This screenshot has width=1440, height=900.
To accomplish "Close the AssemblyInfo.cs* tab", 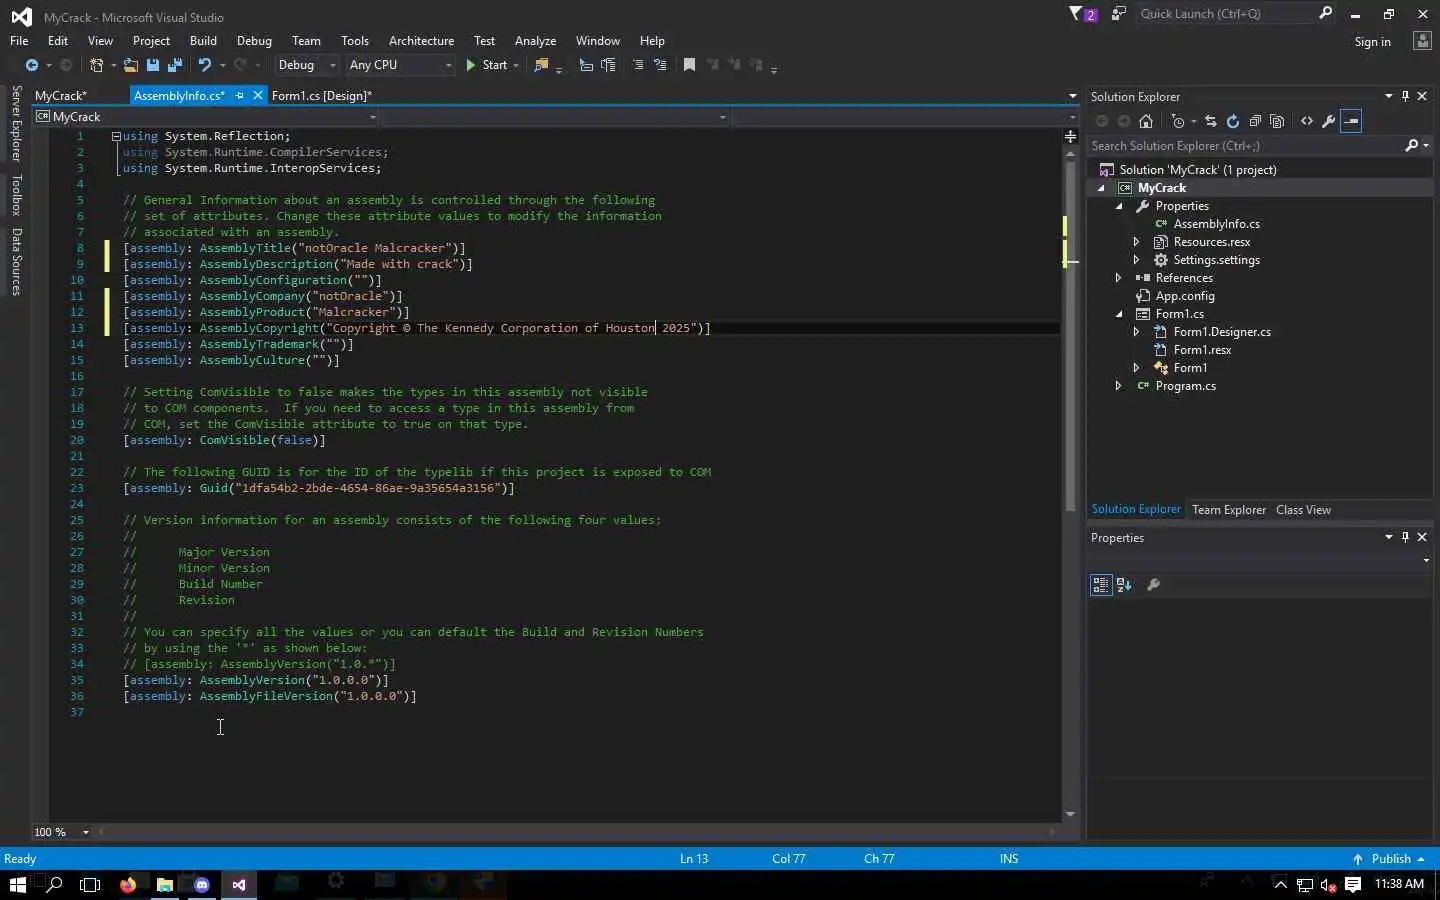I will pos(257,96).
